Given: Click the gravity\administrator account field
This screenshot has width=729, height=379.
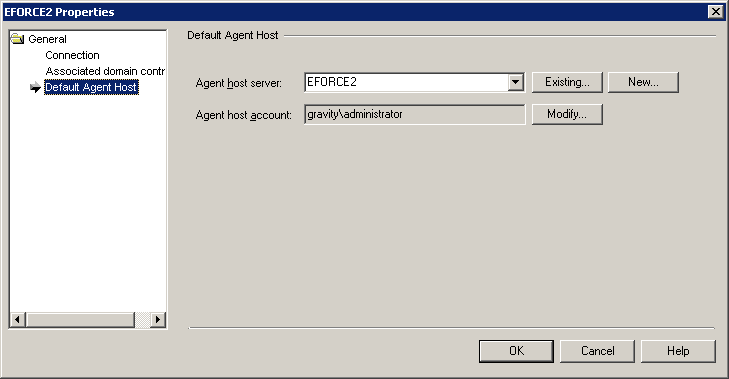Looking at the screenshot, I should point(414,114).
